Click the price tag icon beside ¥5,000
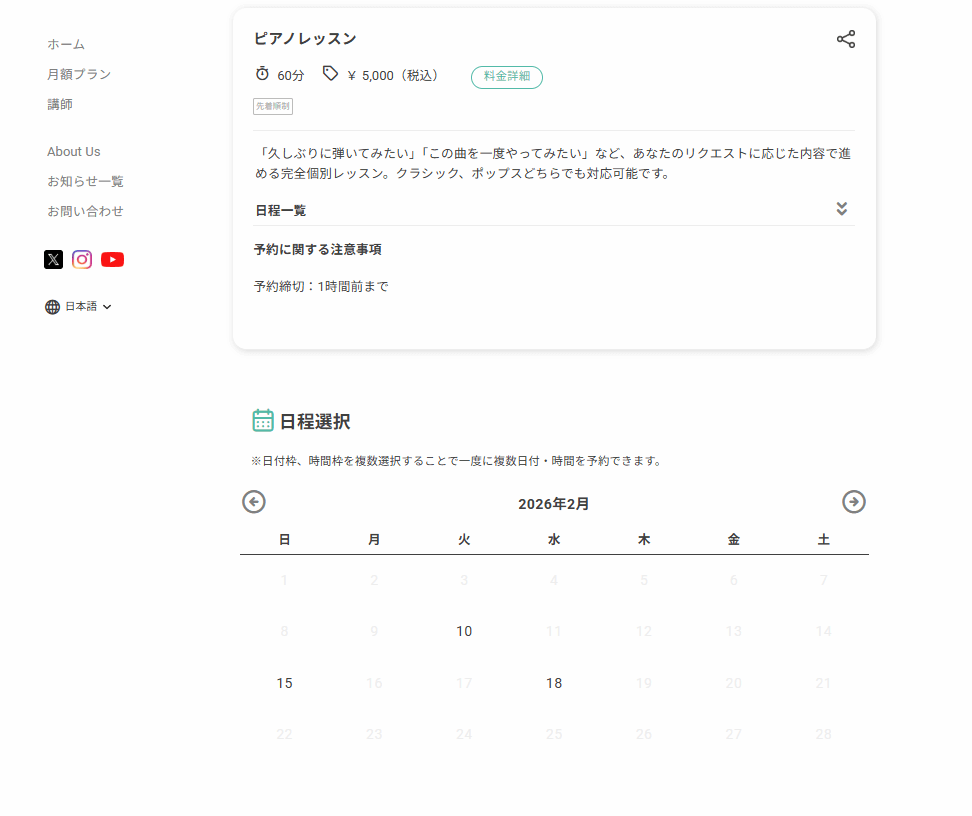 (330, 74)
